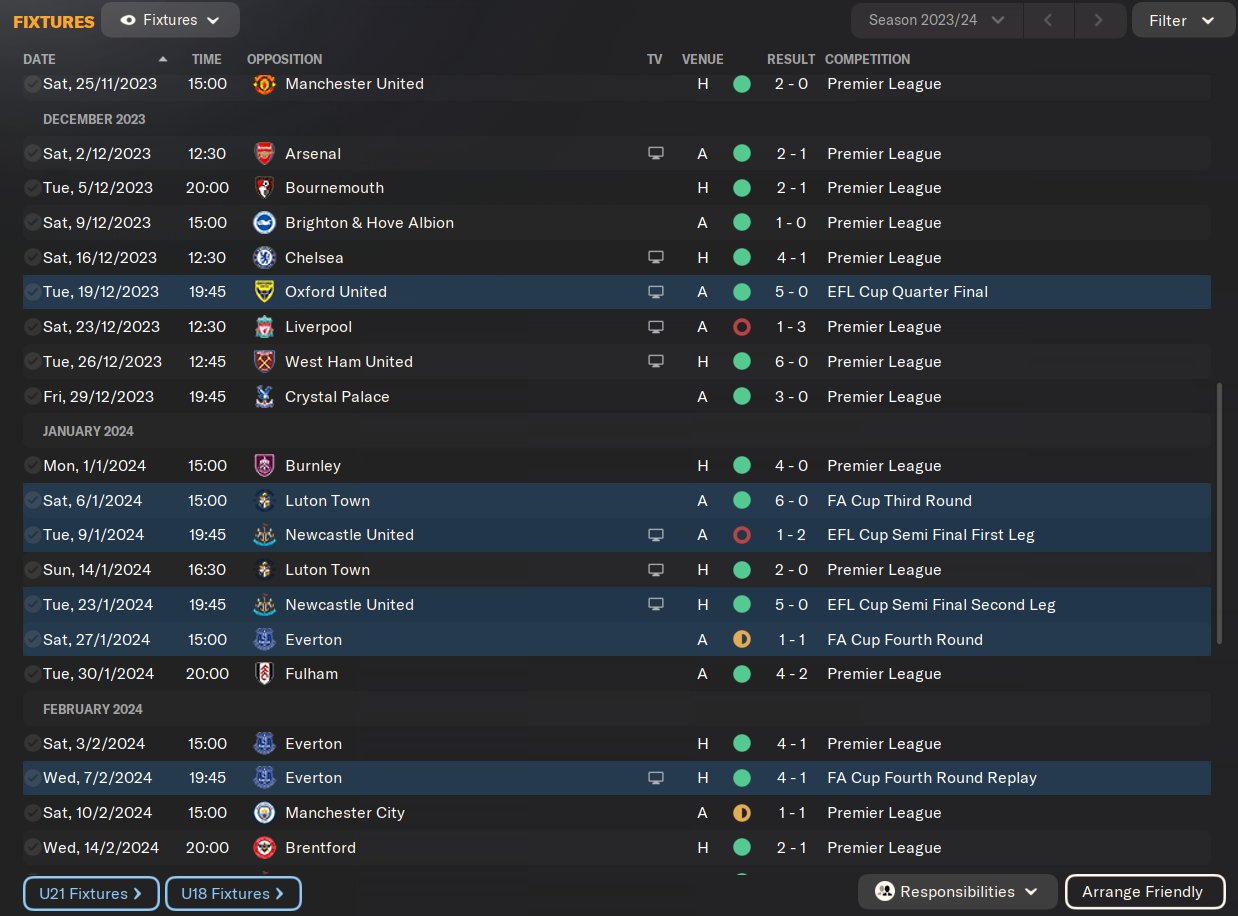Sort by the Date column header

pyautogui.click(x=40, y=59)
